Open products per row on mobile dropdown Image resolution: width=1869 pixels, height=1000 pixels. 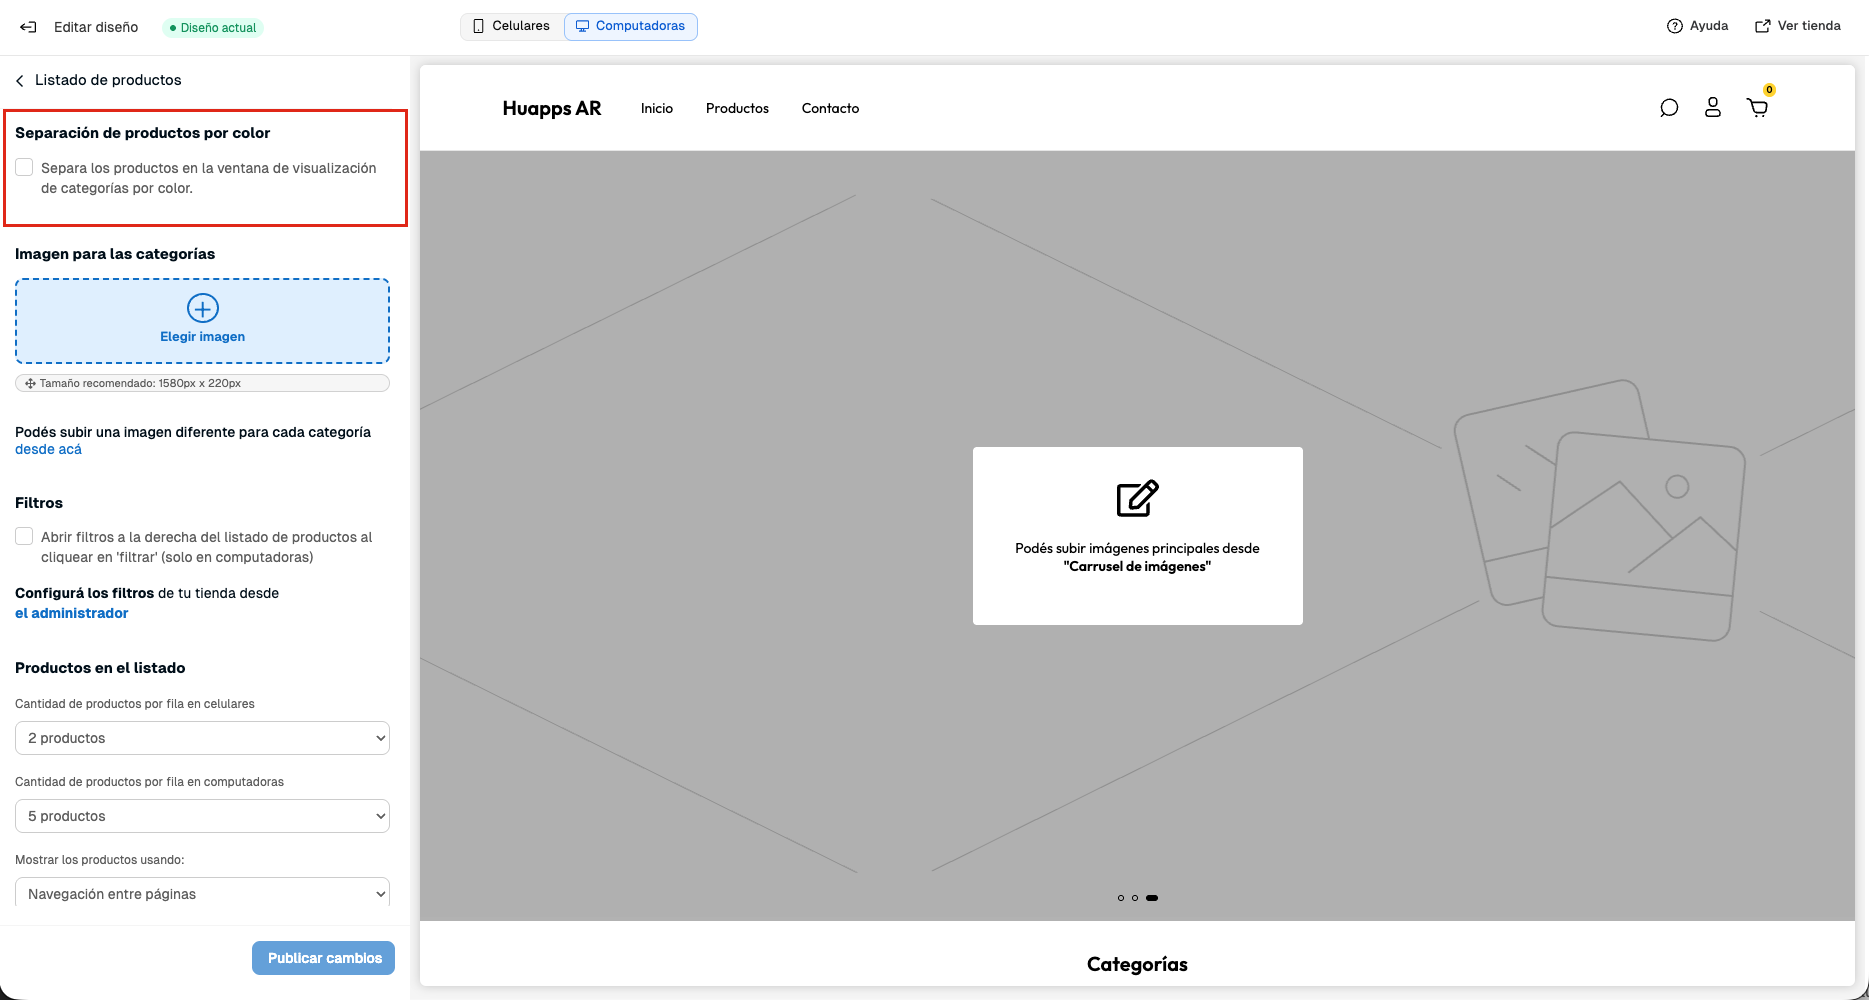pyautogui.click(x=202, y=738)
